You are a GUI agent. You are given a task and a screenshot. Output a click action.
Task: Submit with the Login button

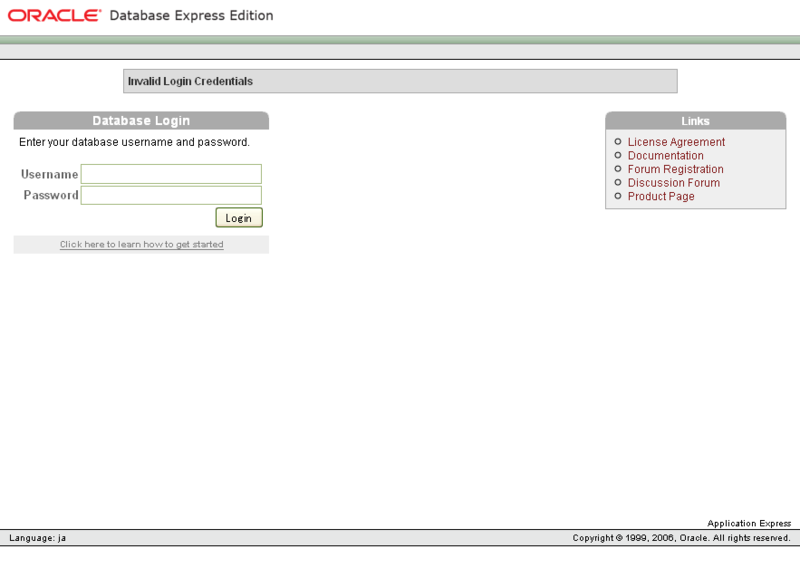(x=239, y=218)
